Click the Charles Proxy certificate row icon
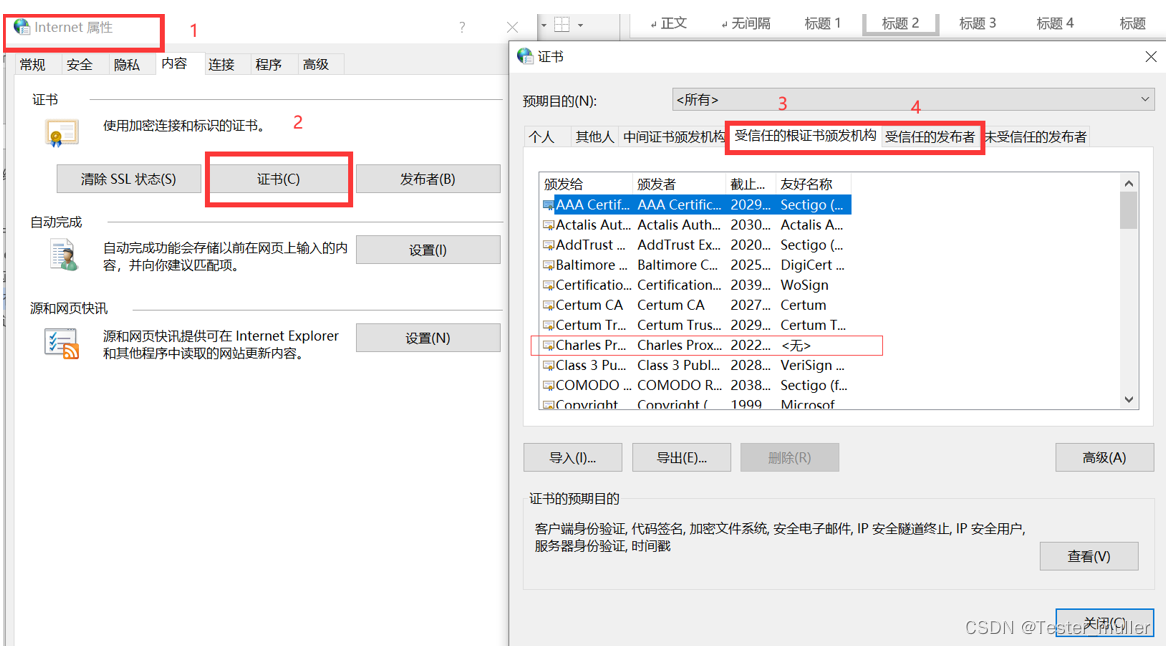This screenshot has width=1166, height=646. tap(548, 346)
